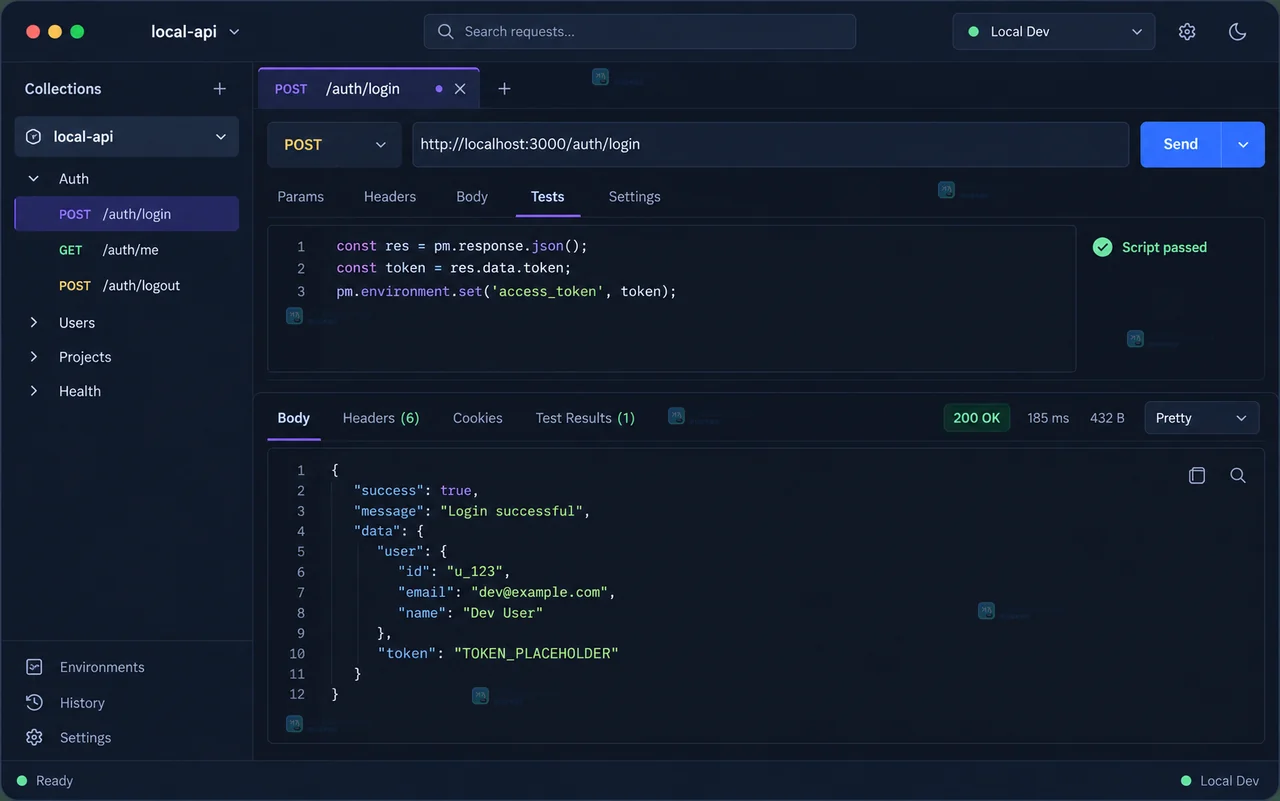The height and width of the screenshot is (801, 1280).
Task: Click the "dev@example.com" value in response
Action: click(539, 592)
